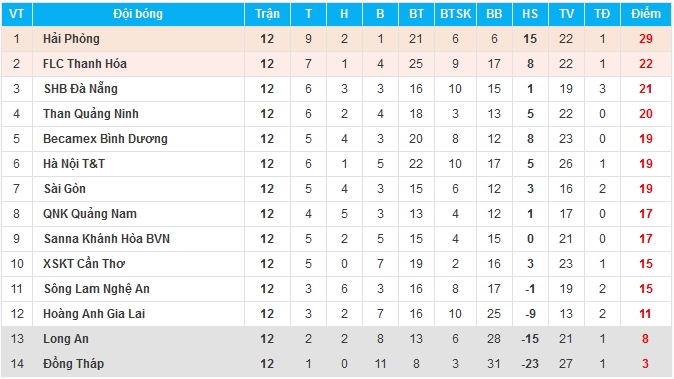Select Hoàng Anh Gia Lai team name

[x=94, y=314]
